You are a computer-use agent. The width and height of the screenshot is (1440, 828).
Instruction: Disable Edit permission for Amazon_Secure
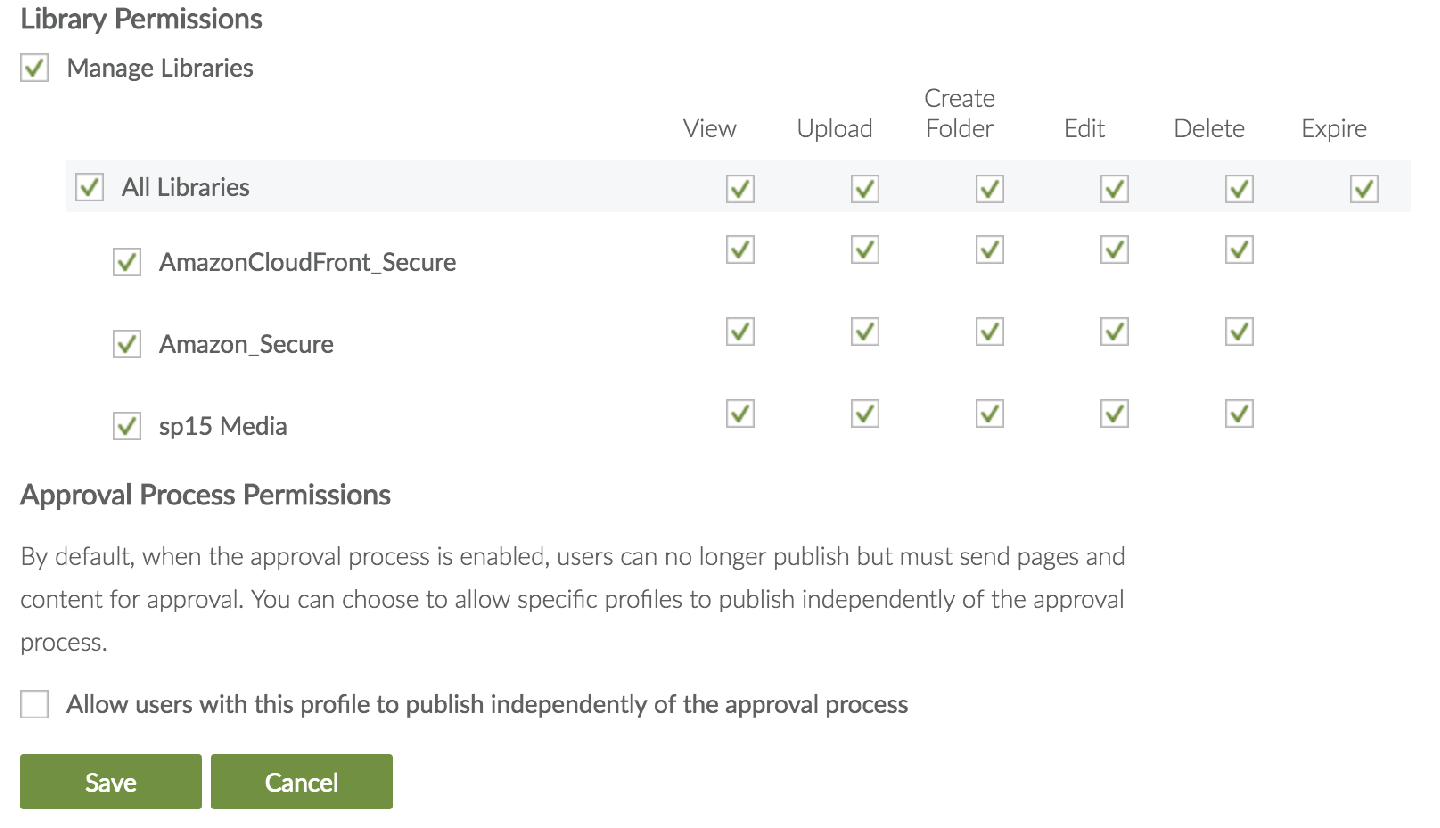point(1114,331)
